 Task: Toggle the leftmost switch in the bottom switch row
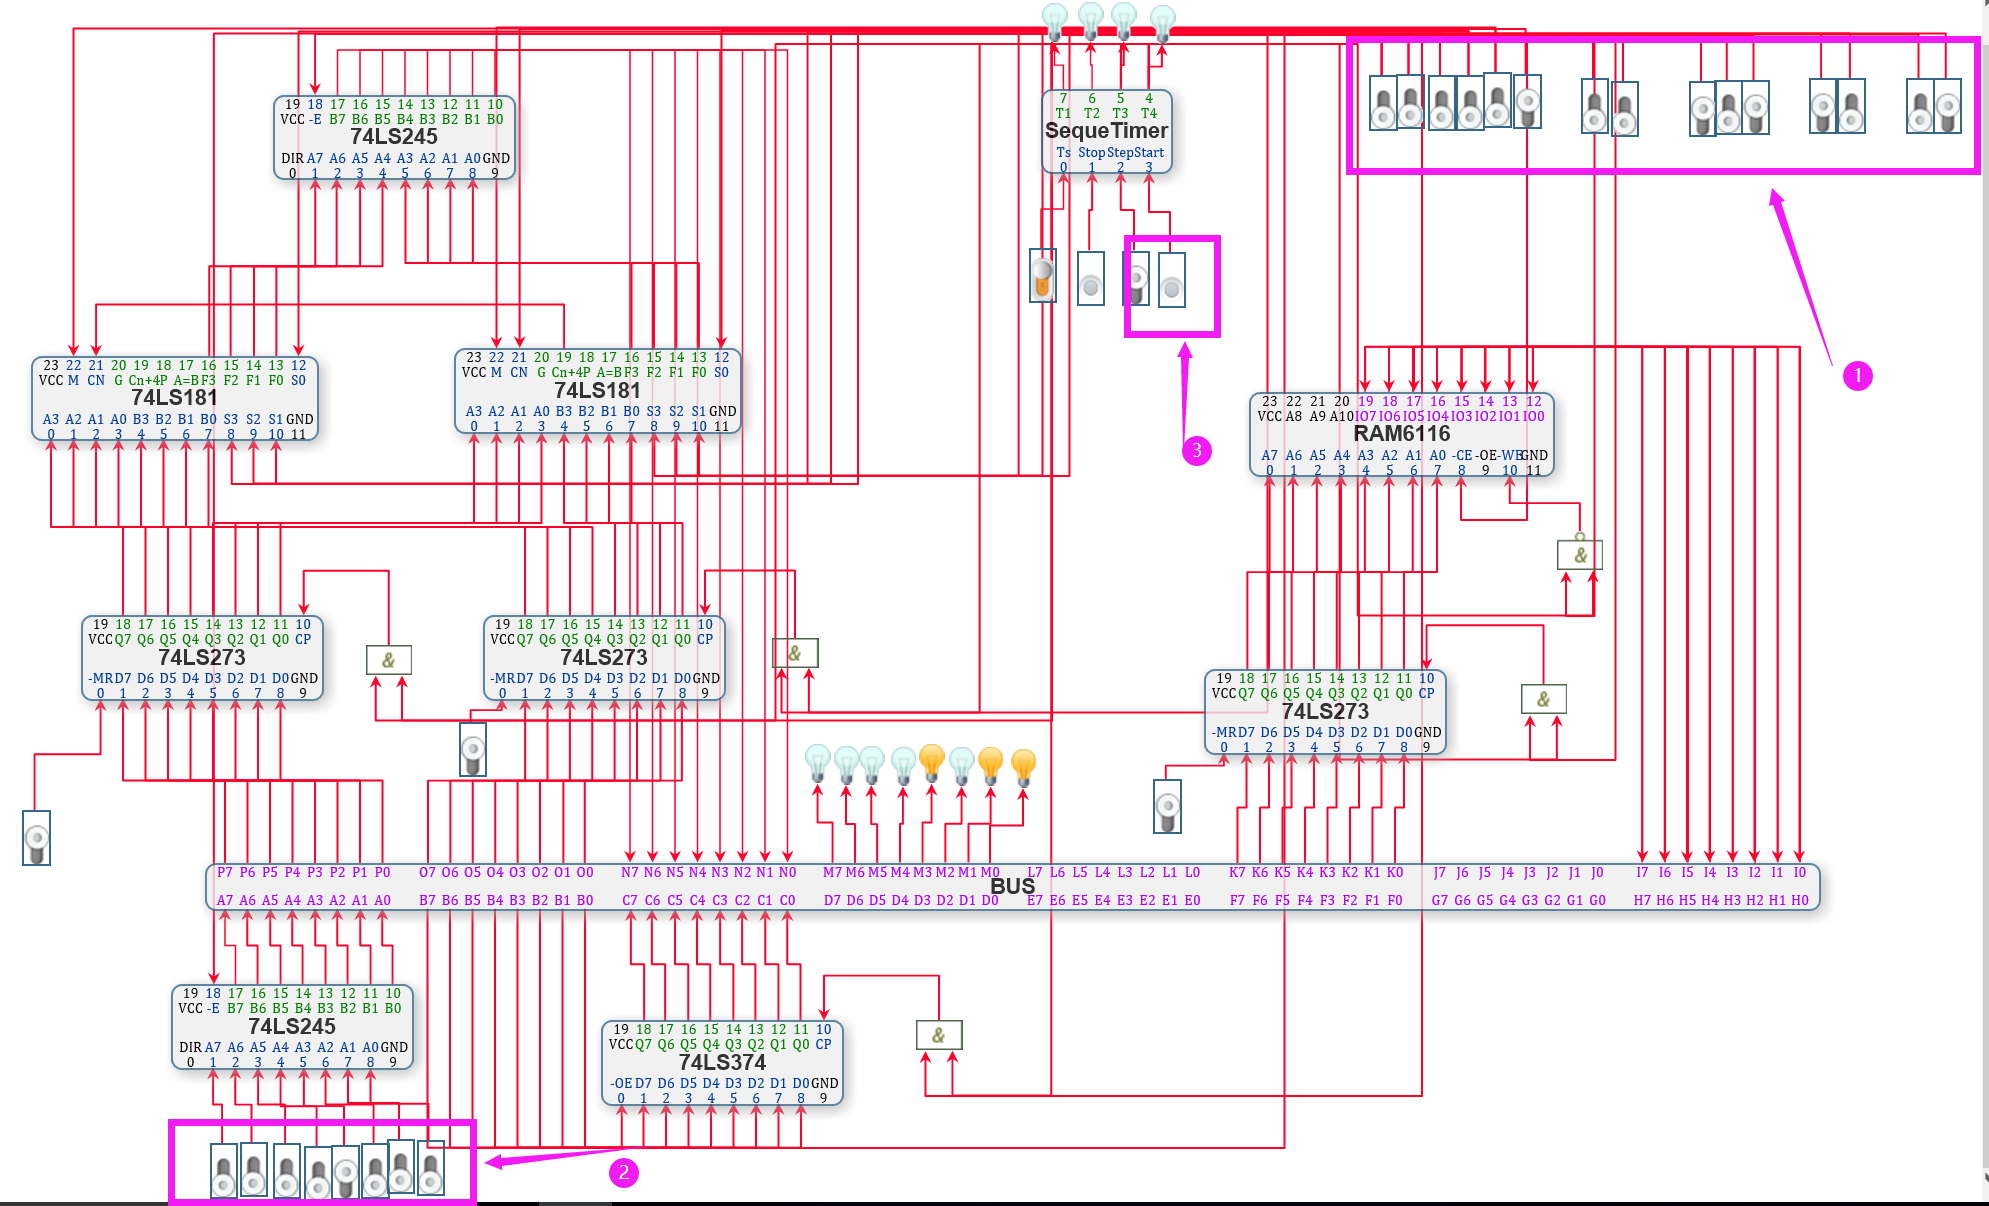tap(224, 1171)
